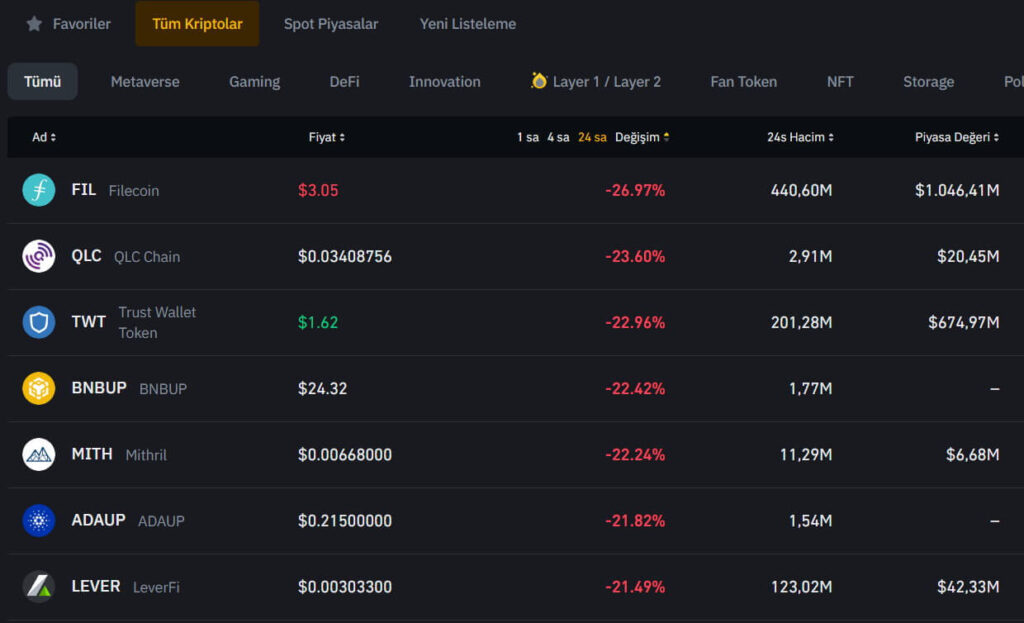Select the Tümü category filter
The width and height of the screenshot is (1024, 623).
click(x=42, y=82)
